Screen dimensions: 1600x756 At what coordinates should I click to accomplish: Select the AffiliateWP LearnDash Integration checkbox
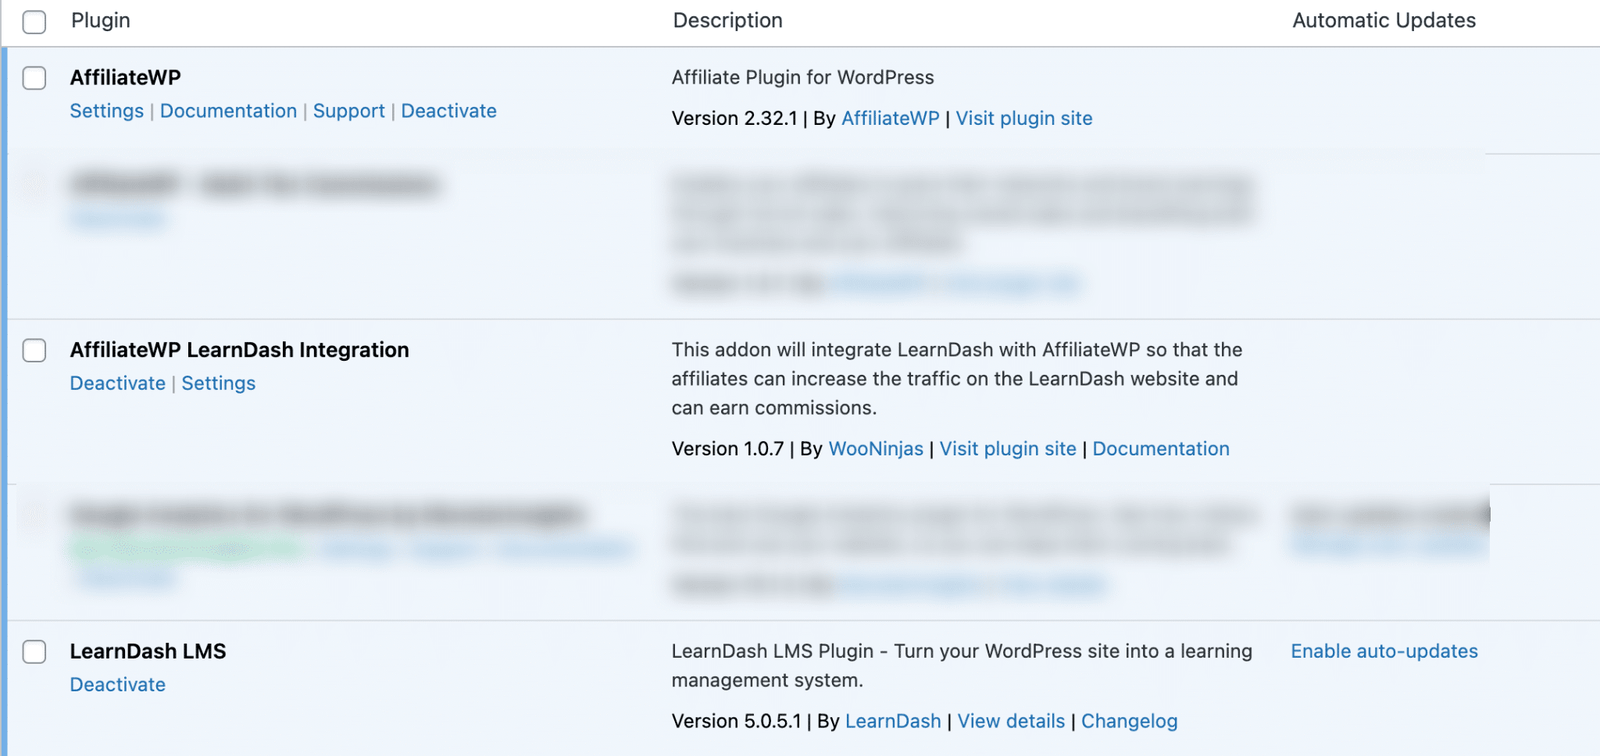pos(34,350)
